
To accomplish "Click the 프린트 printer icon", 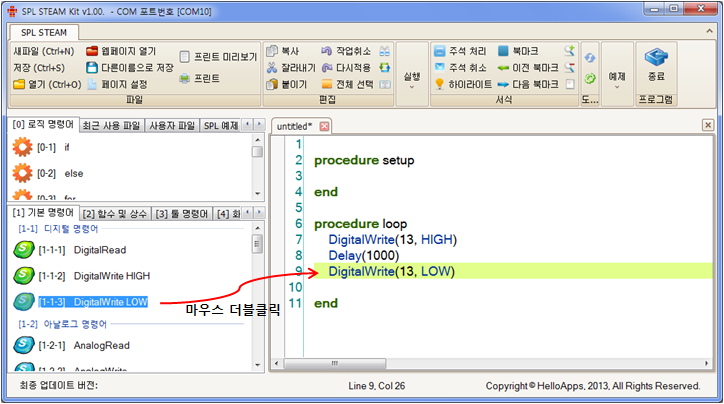I will [x=185, y=78].
